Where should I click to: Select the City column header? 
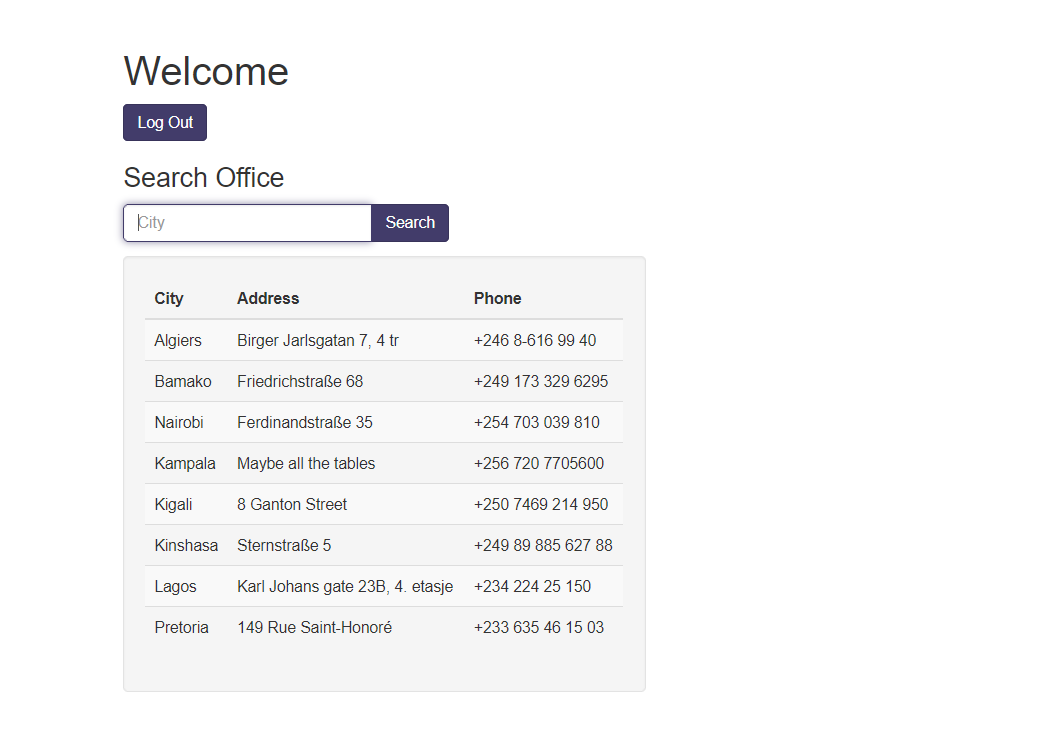pos(169,298)
